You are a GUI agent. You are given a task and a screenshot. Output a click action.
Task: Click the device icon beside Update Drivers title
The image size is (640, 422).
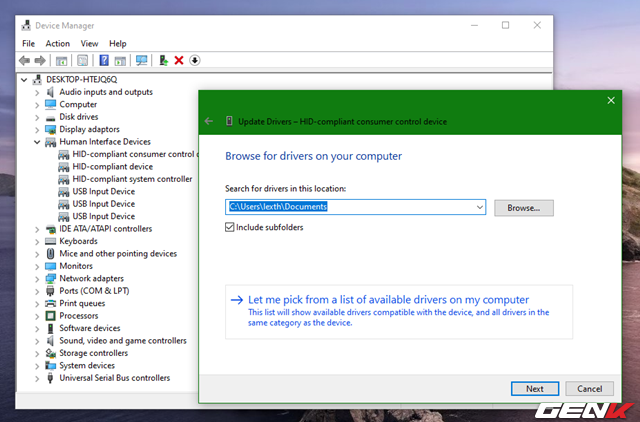pos(229,121)
